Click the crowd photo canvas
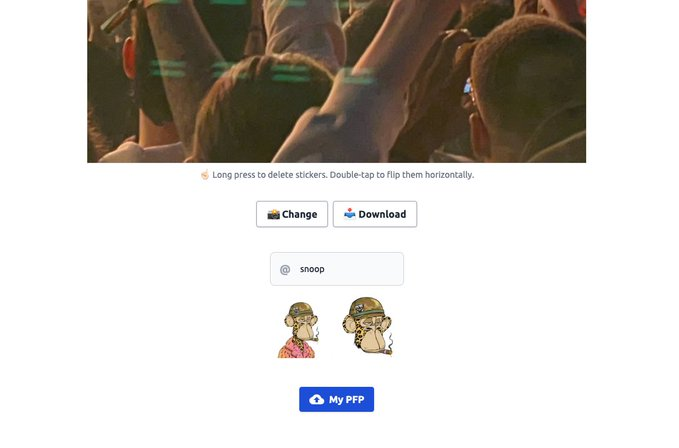The width and height of the screenshot is (679, 448). 336,81
